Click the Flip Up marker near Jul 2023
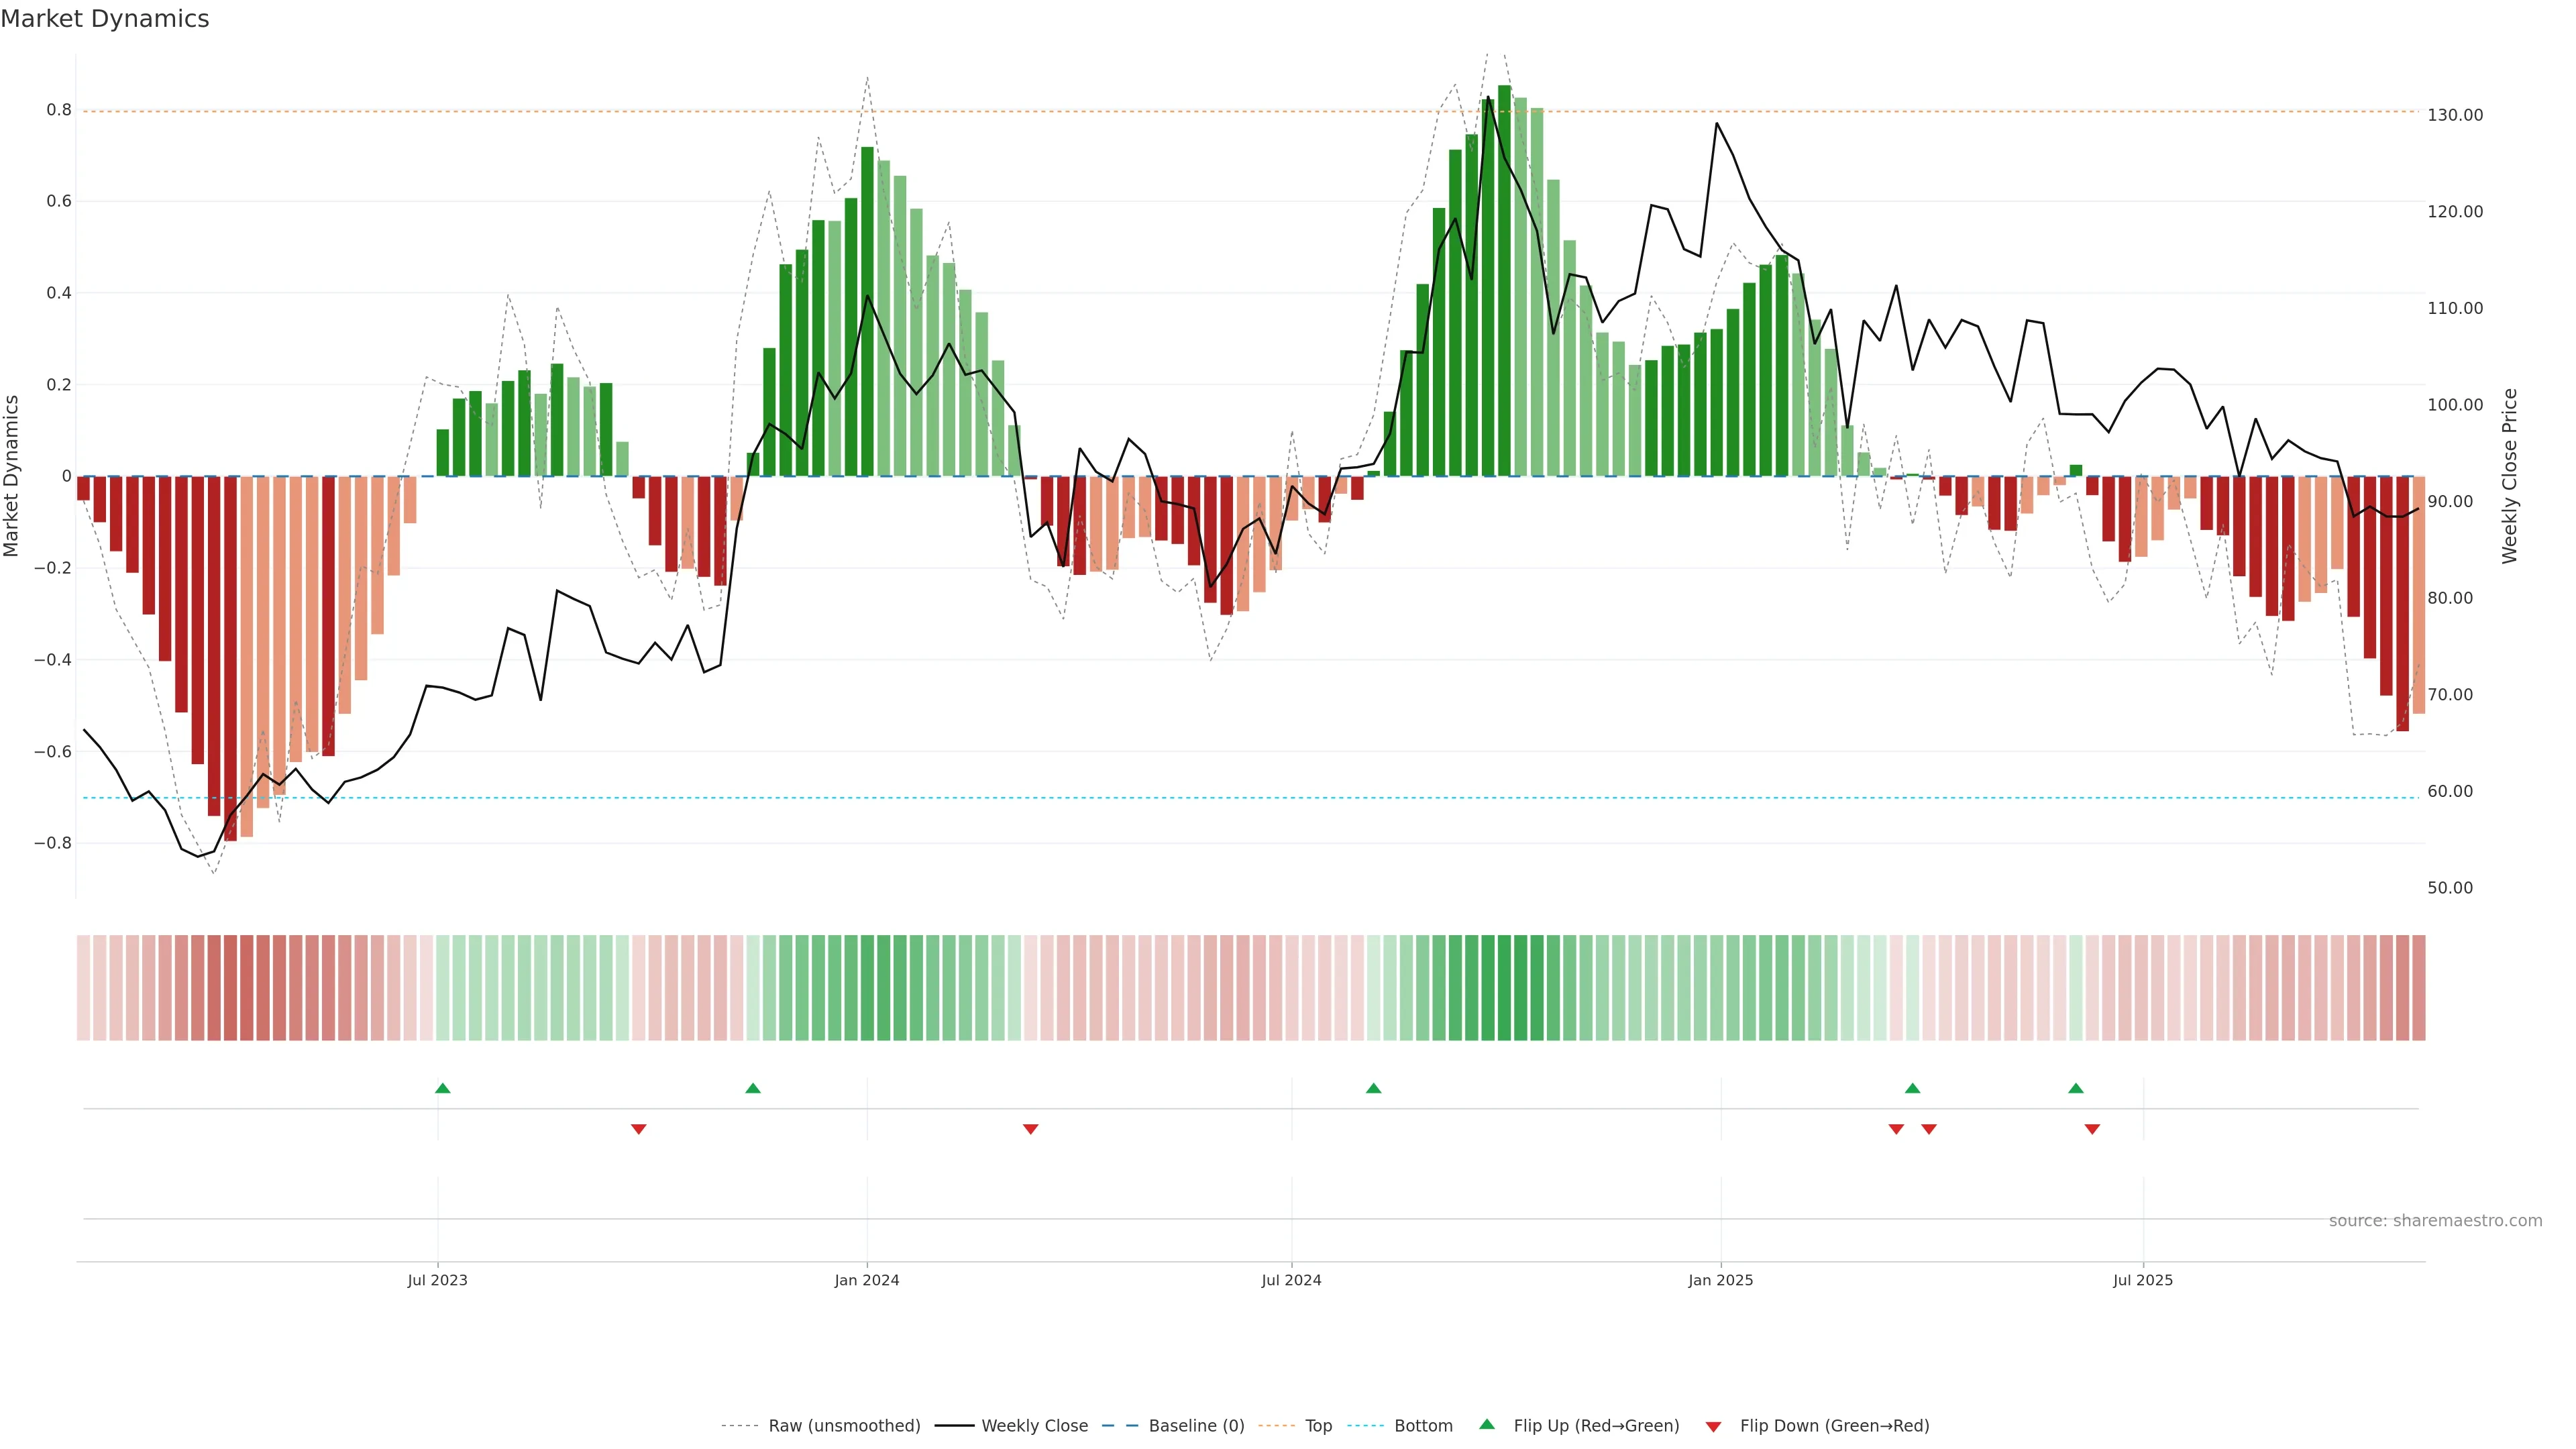 [x=443, y=1088]
